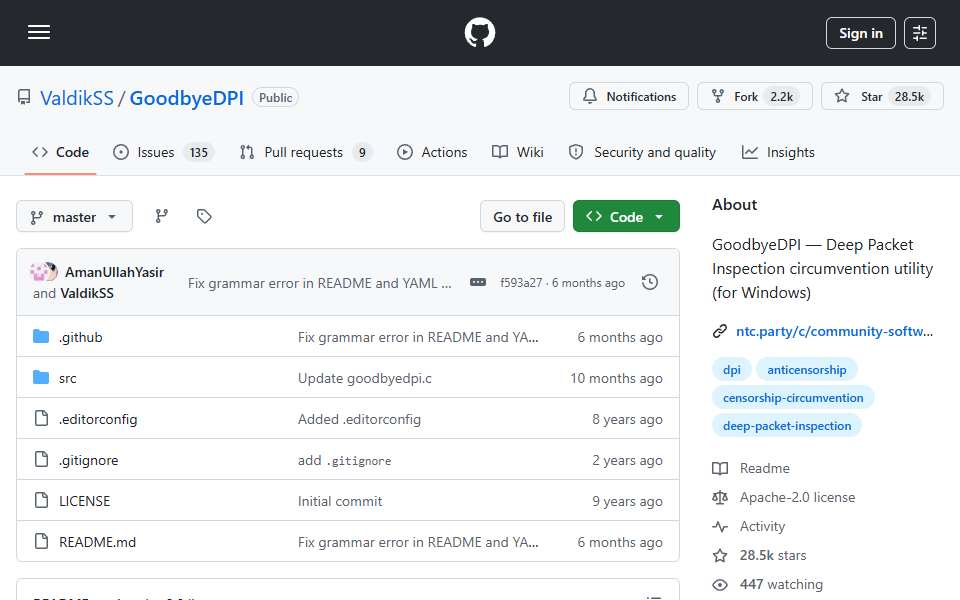Open the hamburger navigation menu
960x600 pixels.
pyautogui.click(x=39, y=32)
